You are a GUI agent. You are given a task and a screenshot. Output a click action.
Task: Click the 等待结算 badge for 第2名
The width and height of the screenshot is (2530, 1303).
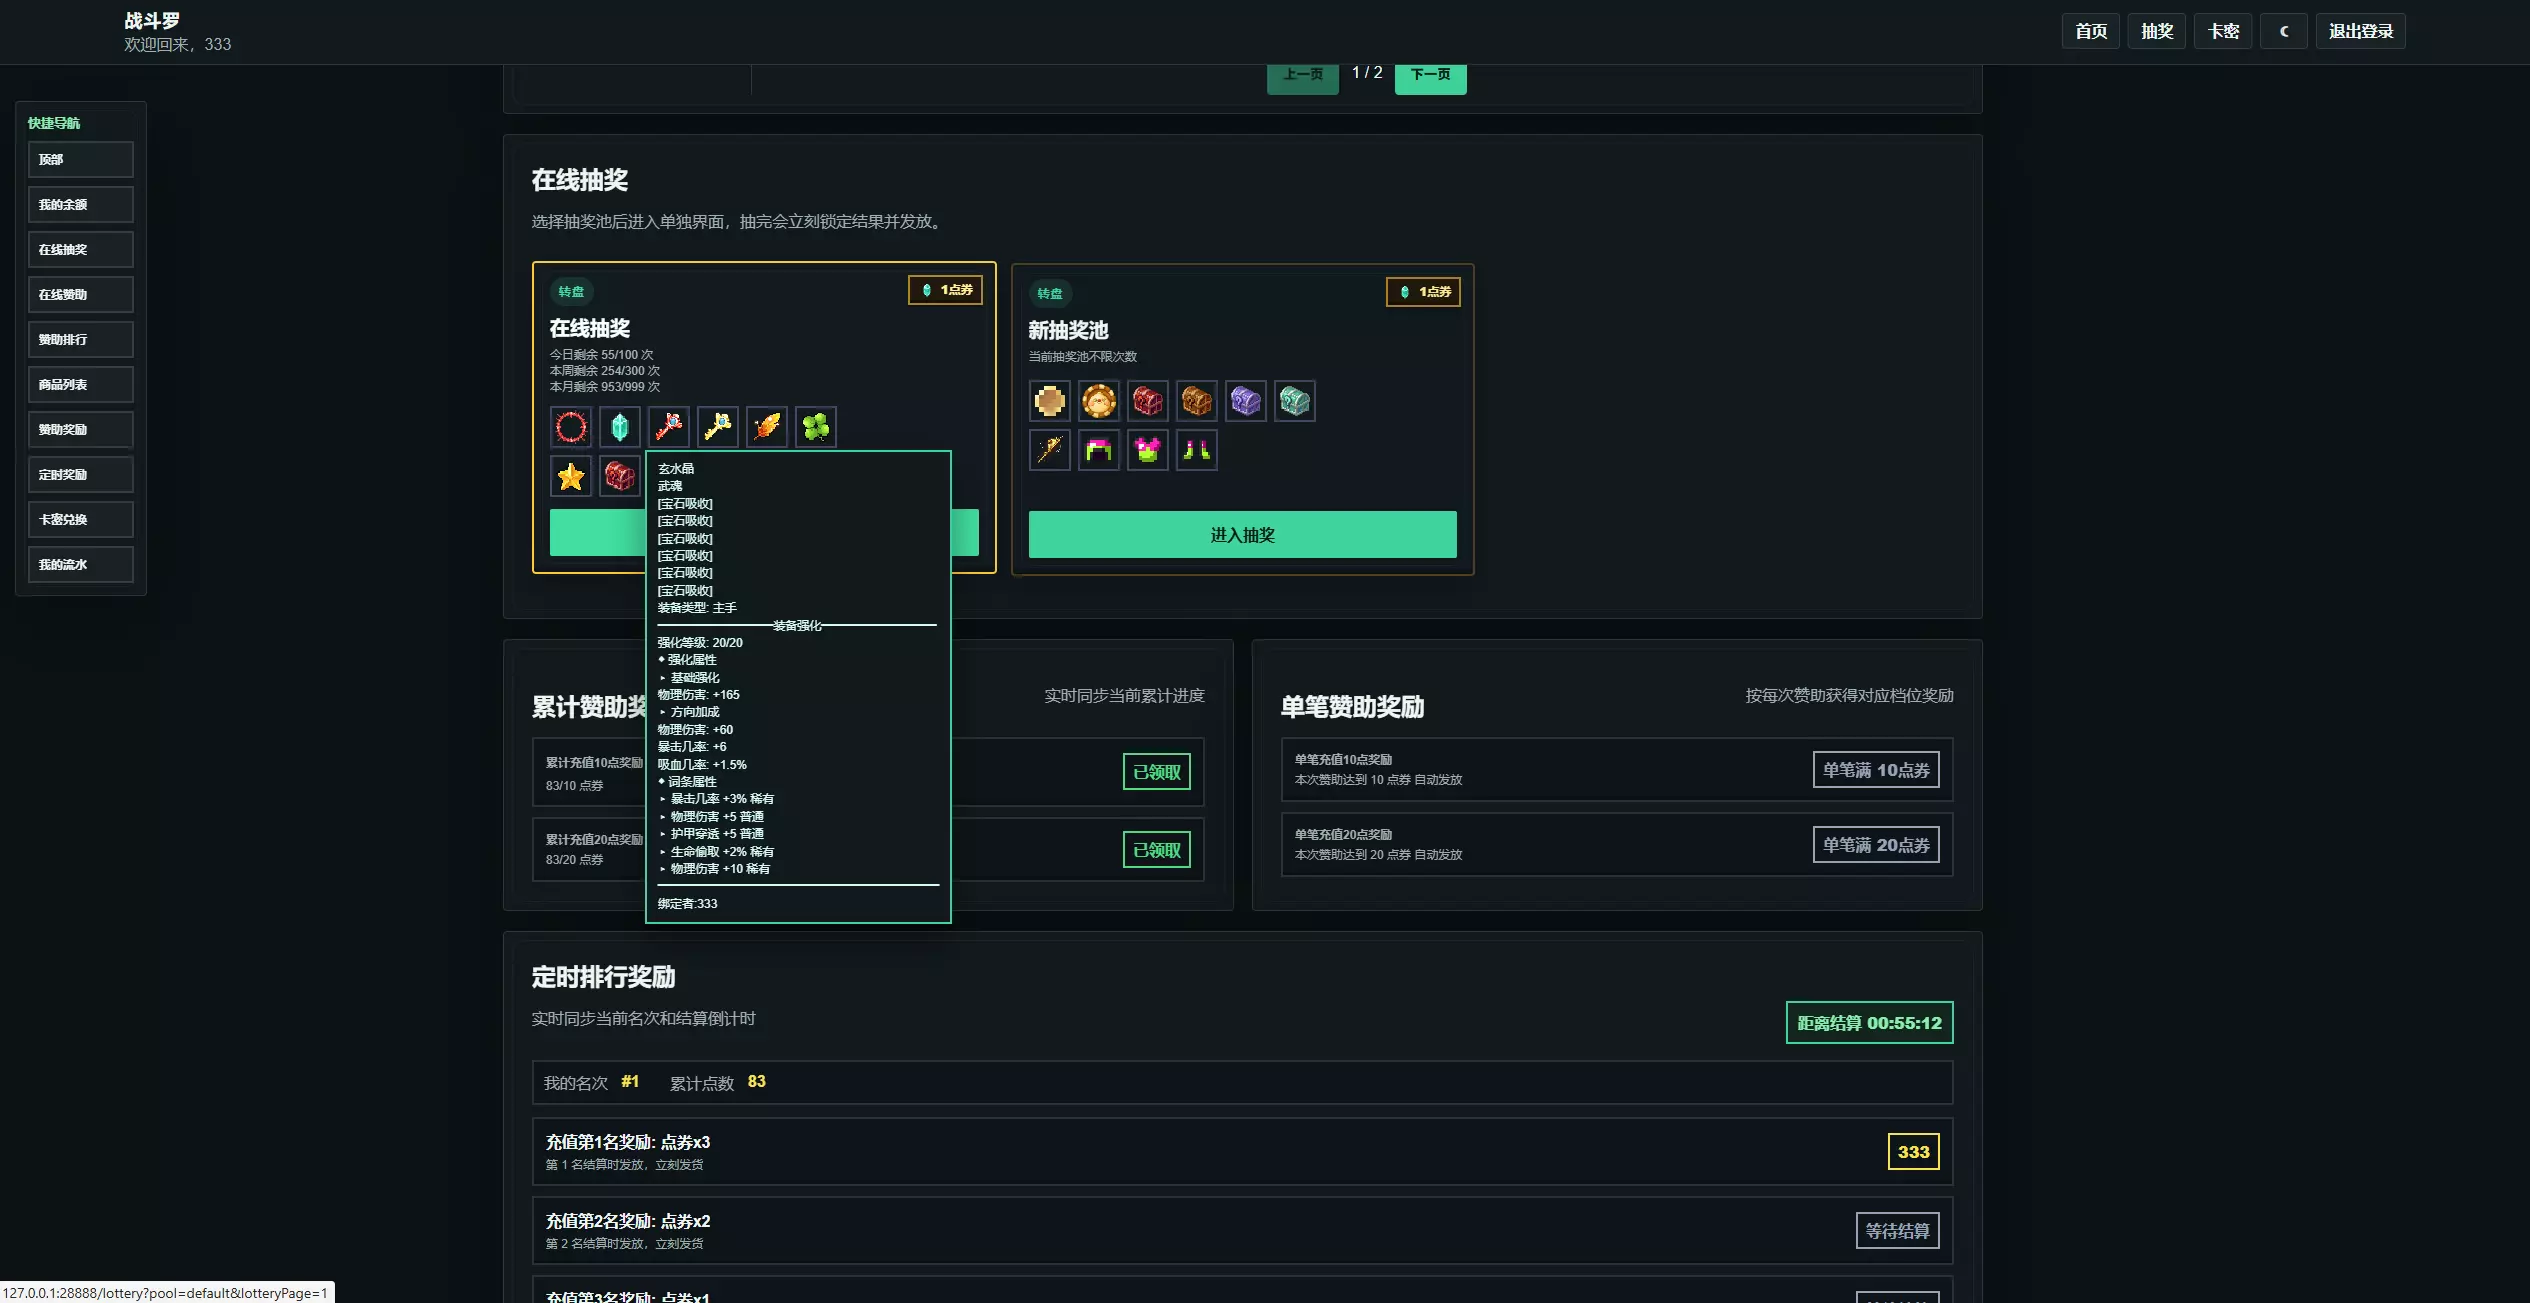[1898, 1231]
